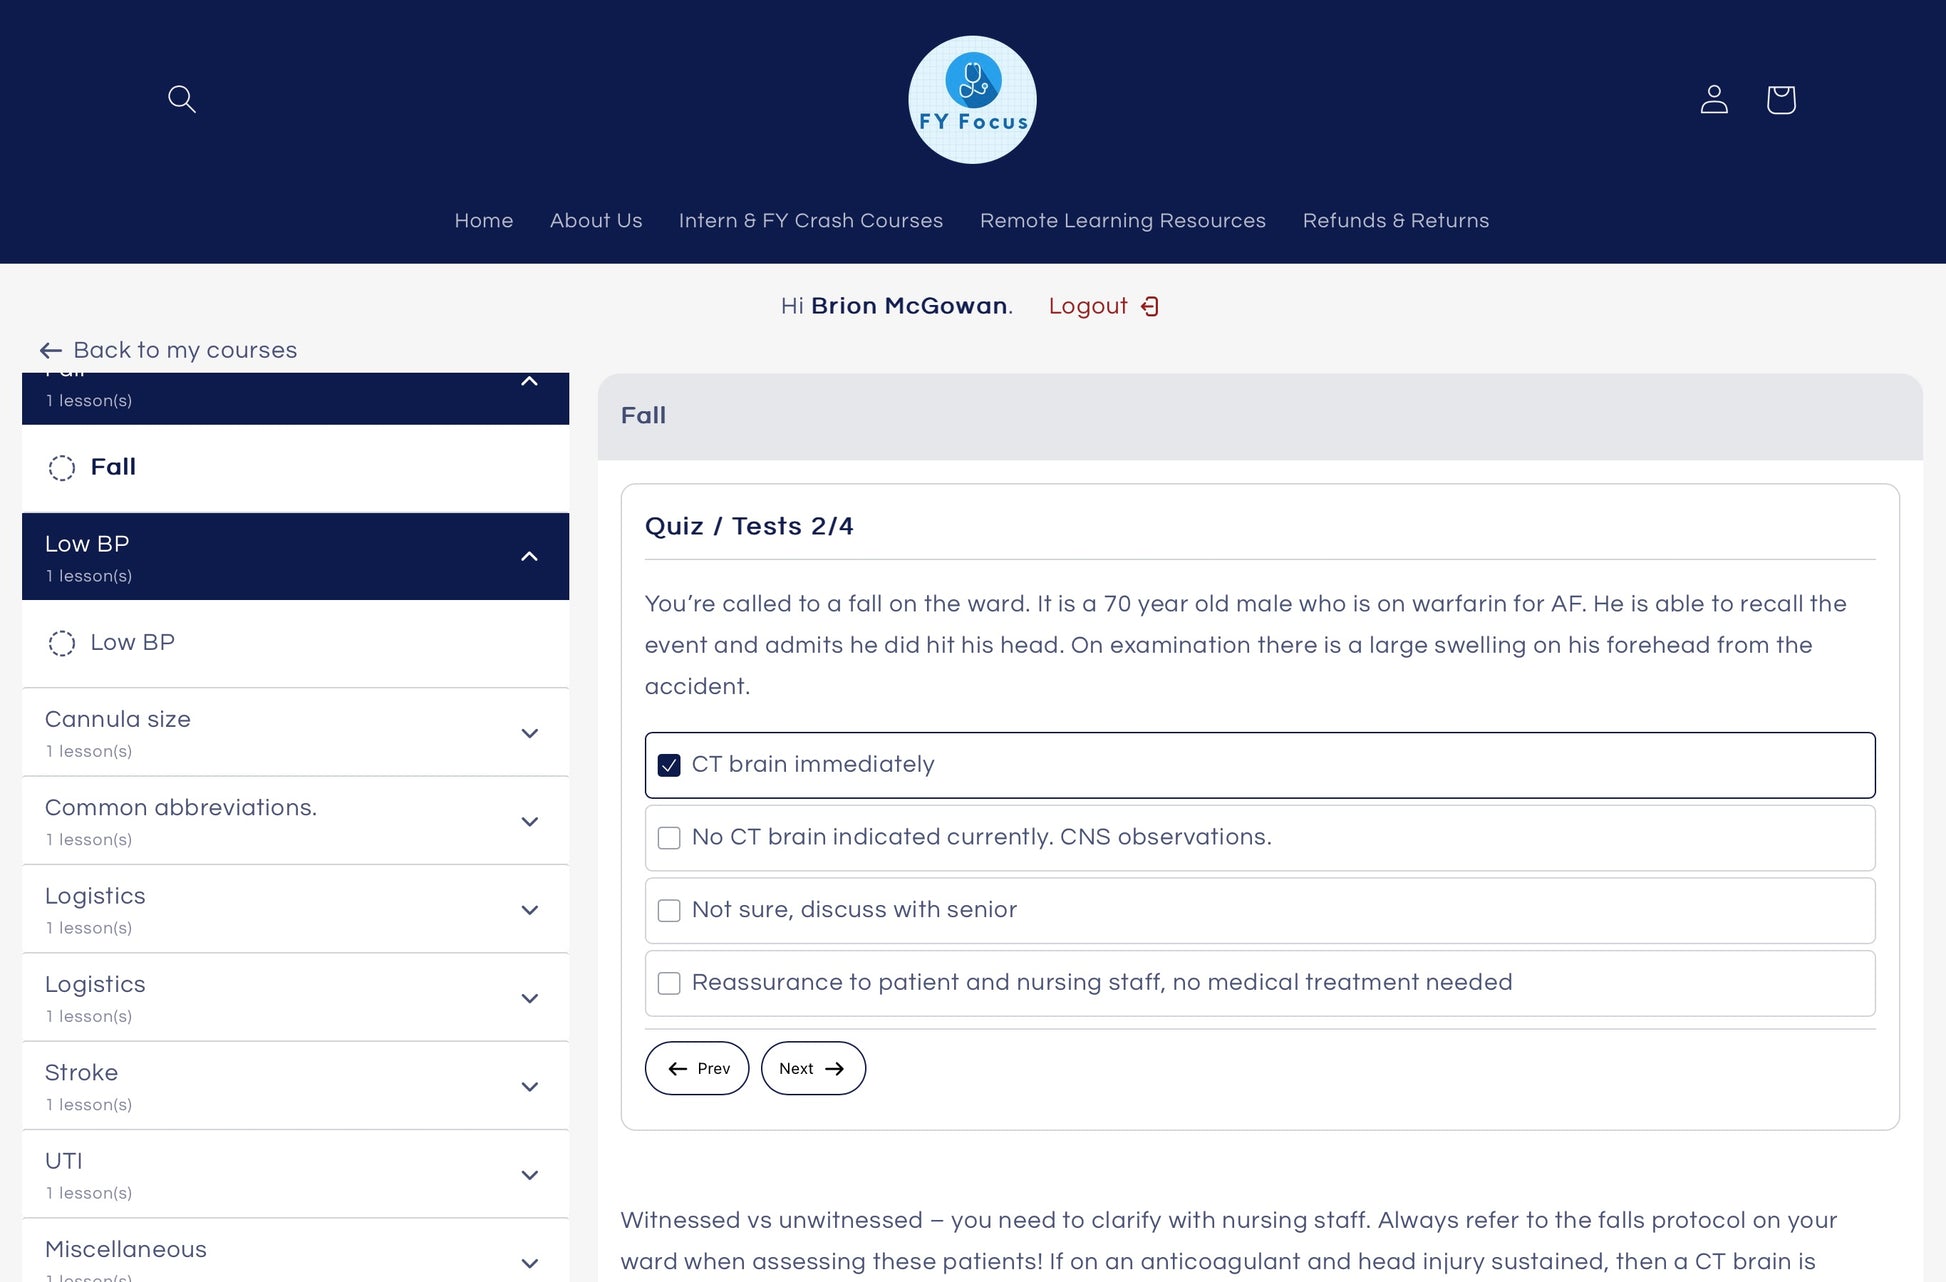Click the FY Focus logo
This screenshot has height=1282, width=1946.
(x=972, y=99)
